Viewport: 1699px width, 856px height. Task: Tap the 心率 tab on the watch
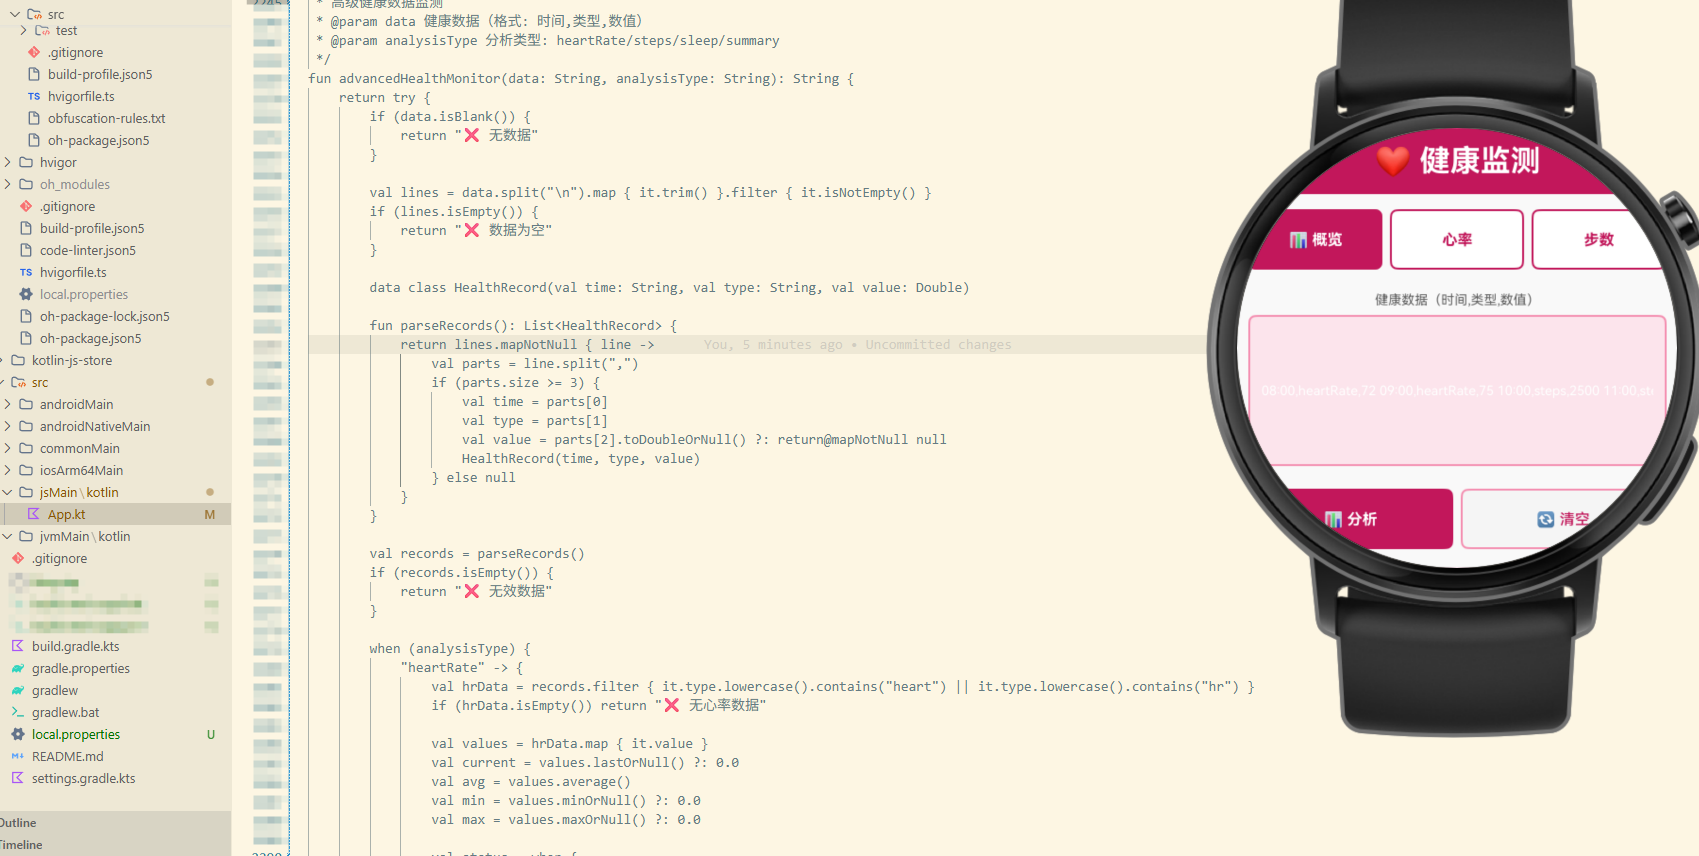1457,240
